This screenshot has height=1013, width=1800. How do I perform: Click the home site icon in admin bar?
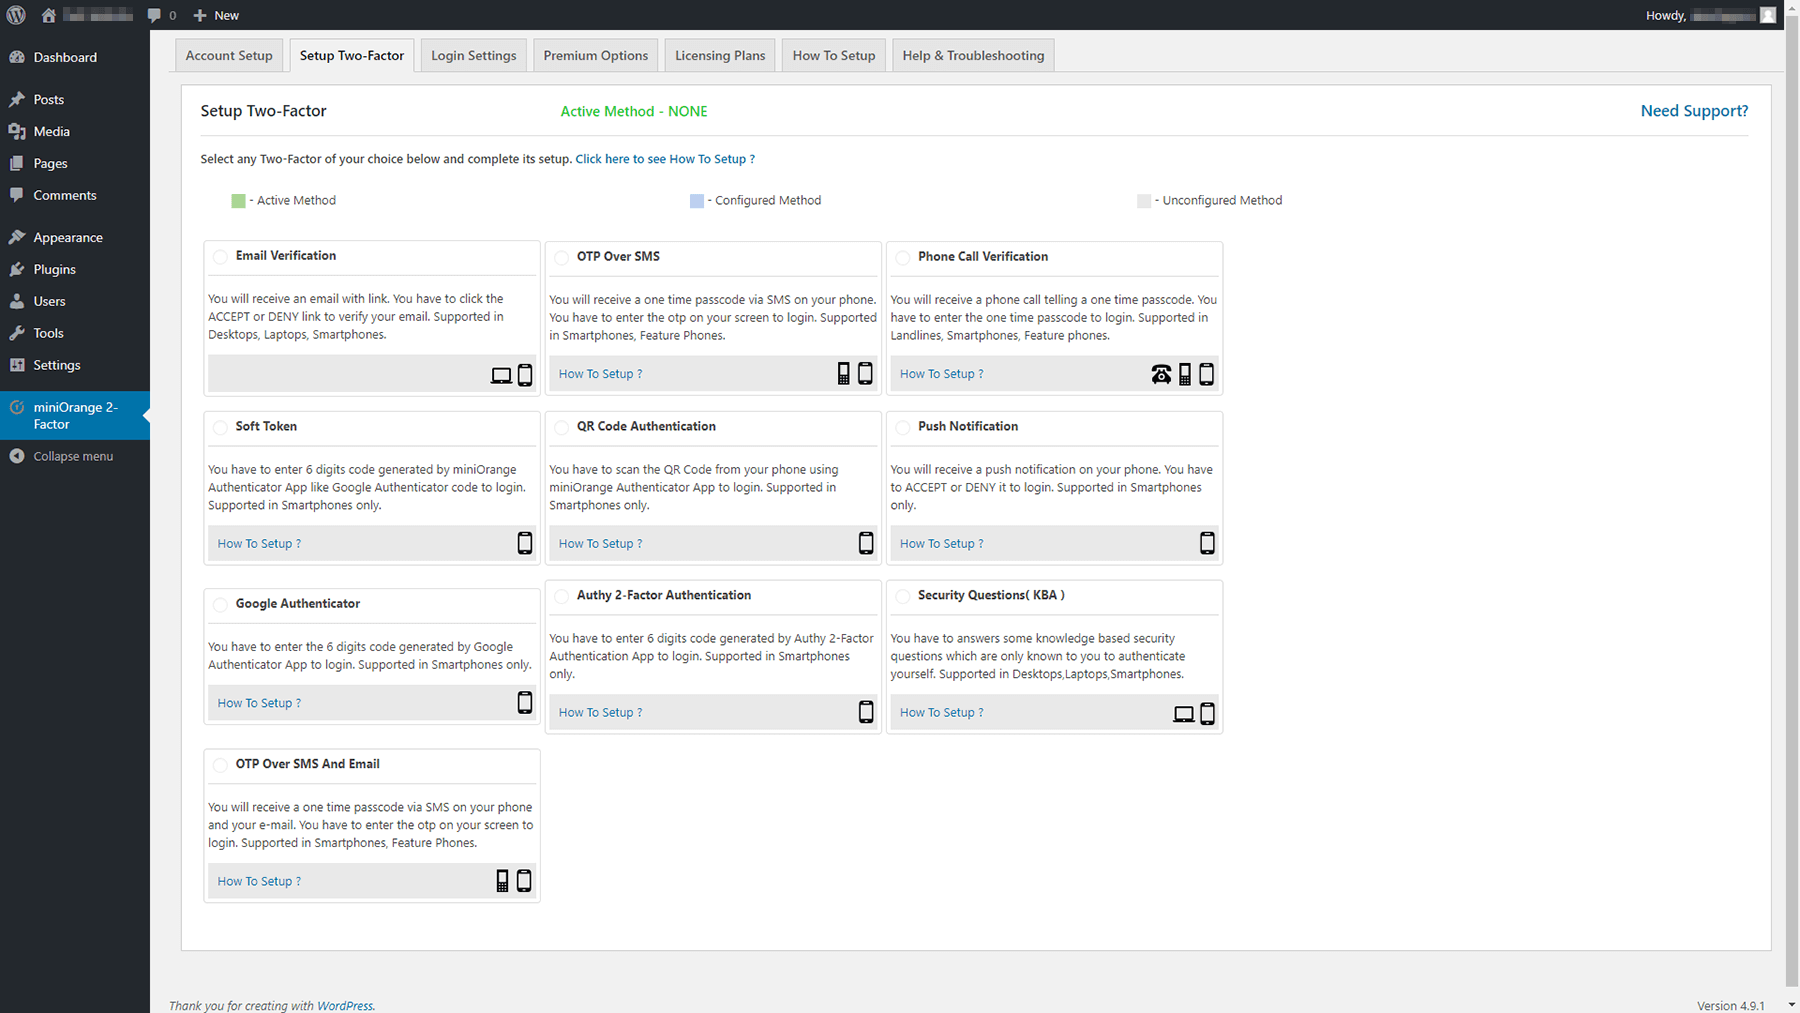click(x=48, y=15)
